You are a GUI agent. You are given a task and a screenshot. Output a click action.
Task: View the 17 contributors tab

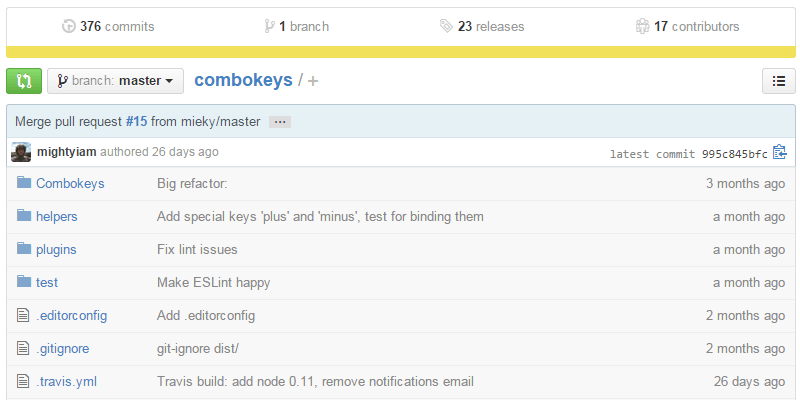click(x=688, y=27)
